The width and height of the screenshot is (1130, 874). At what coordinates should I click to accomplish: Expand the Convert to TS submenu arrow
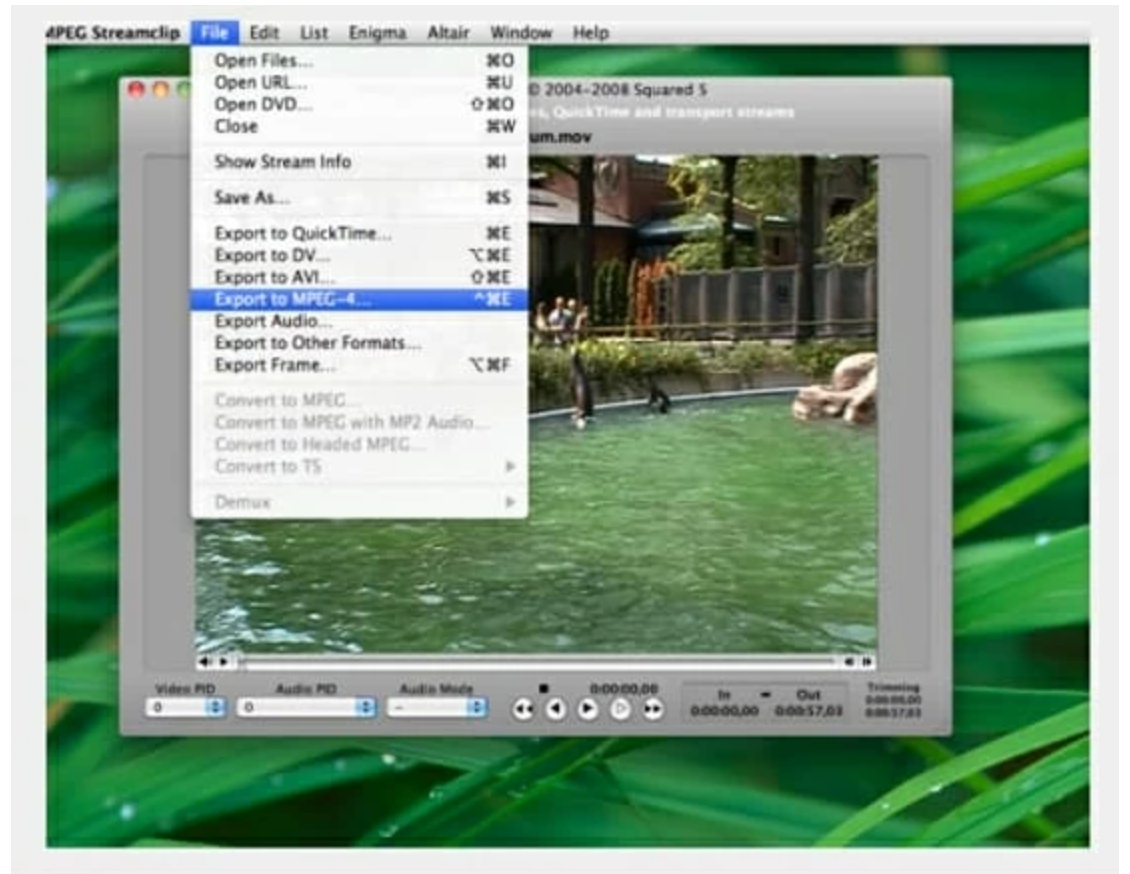[510, 467]
